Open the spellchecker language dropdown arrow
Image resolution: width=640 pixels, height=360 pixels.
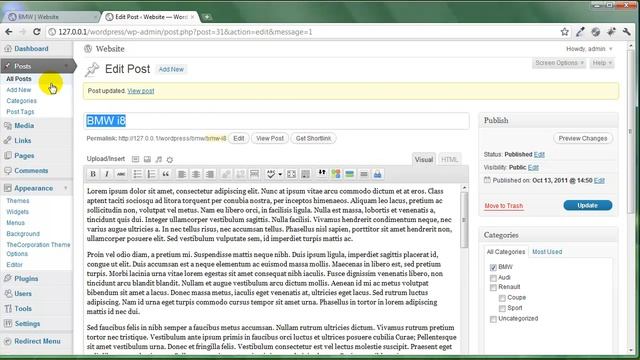280,174
